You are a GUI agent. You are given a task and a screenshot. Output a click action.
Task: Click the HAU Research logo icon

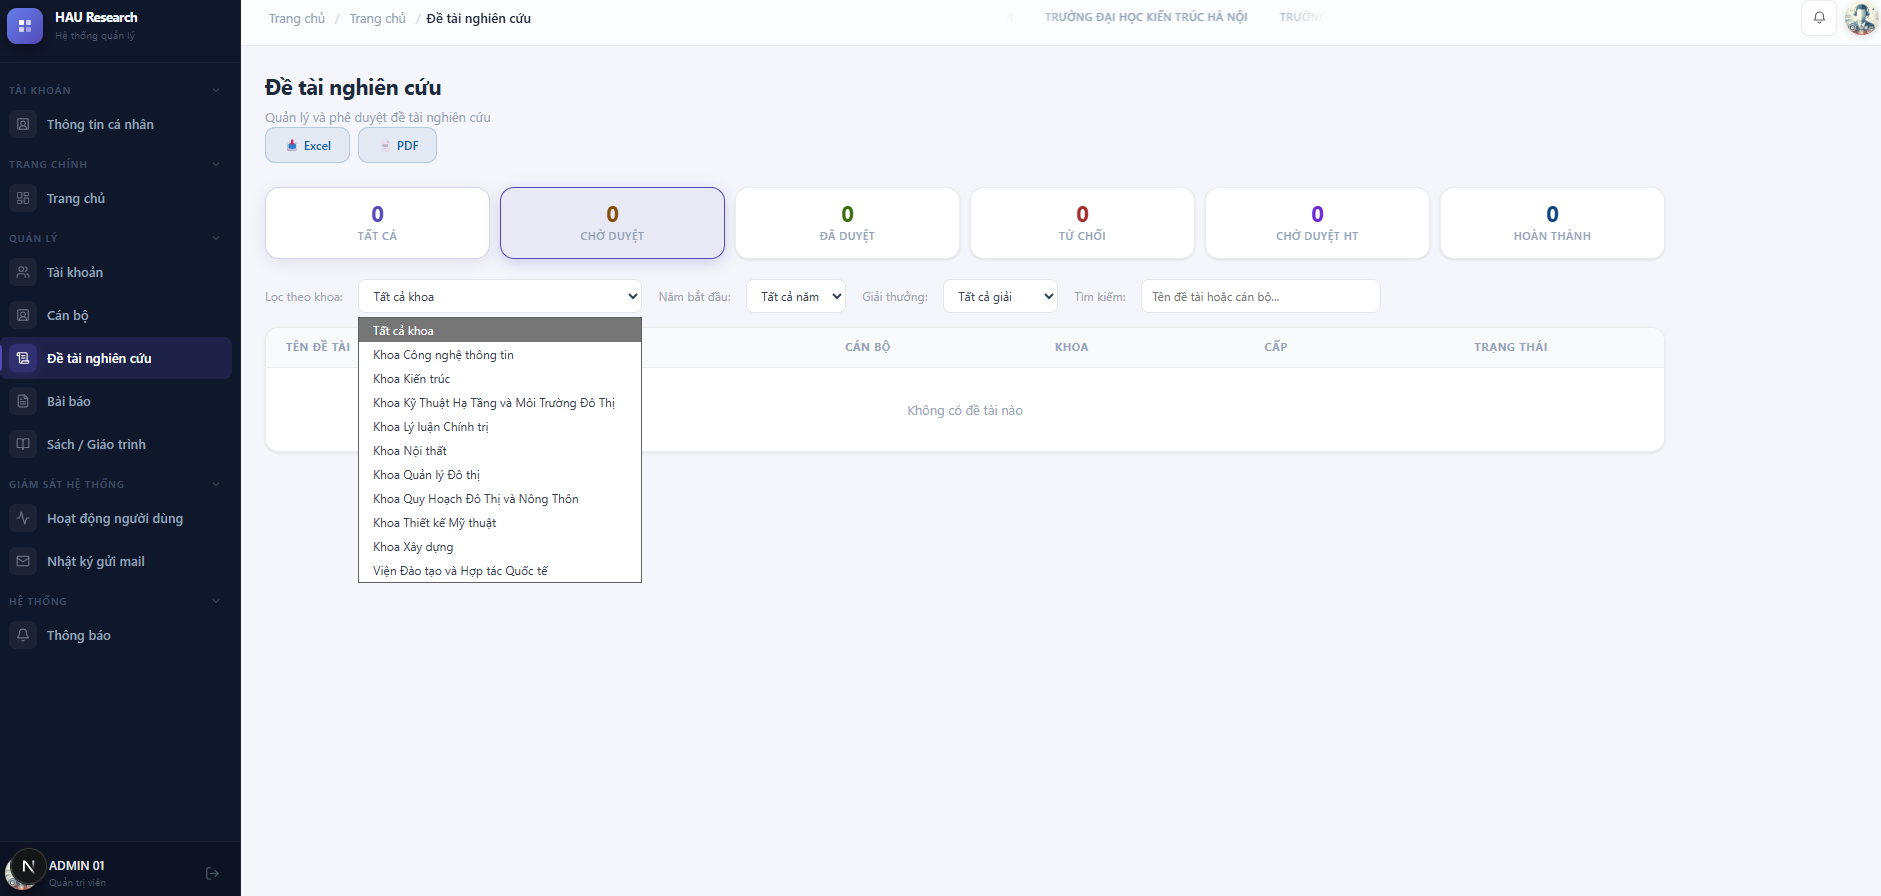click(x=25, y=25)
